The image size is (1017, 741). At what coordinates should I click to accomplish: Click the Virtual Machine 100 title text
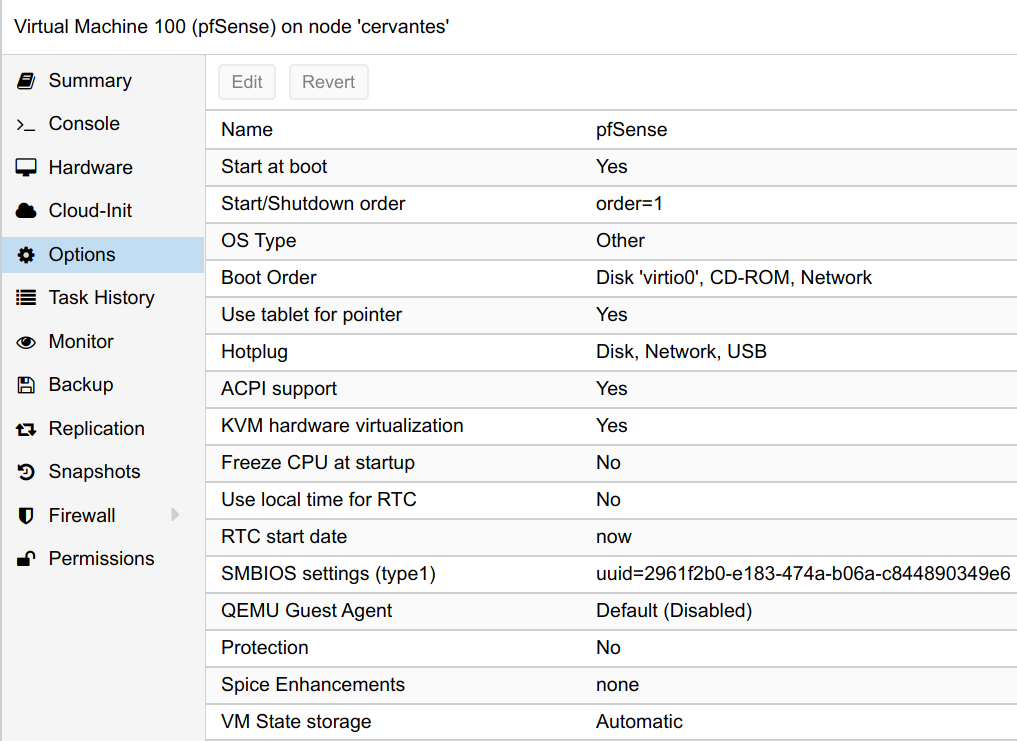pyautogui.click(x=232, y=27)
